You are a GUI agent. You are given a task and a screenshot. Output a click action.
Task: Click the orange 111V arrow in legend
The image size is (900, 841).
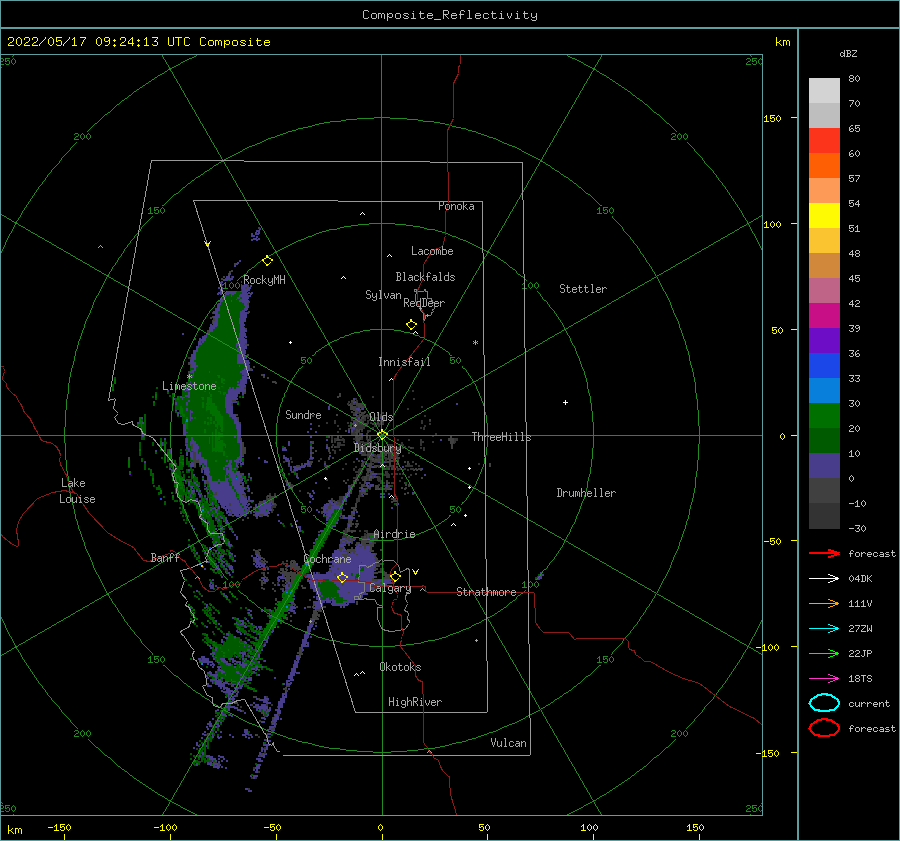tap(824, 603)
